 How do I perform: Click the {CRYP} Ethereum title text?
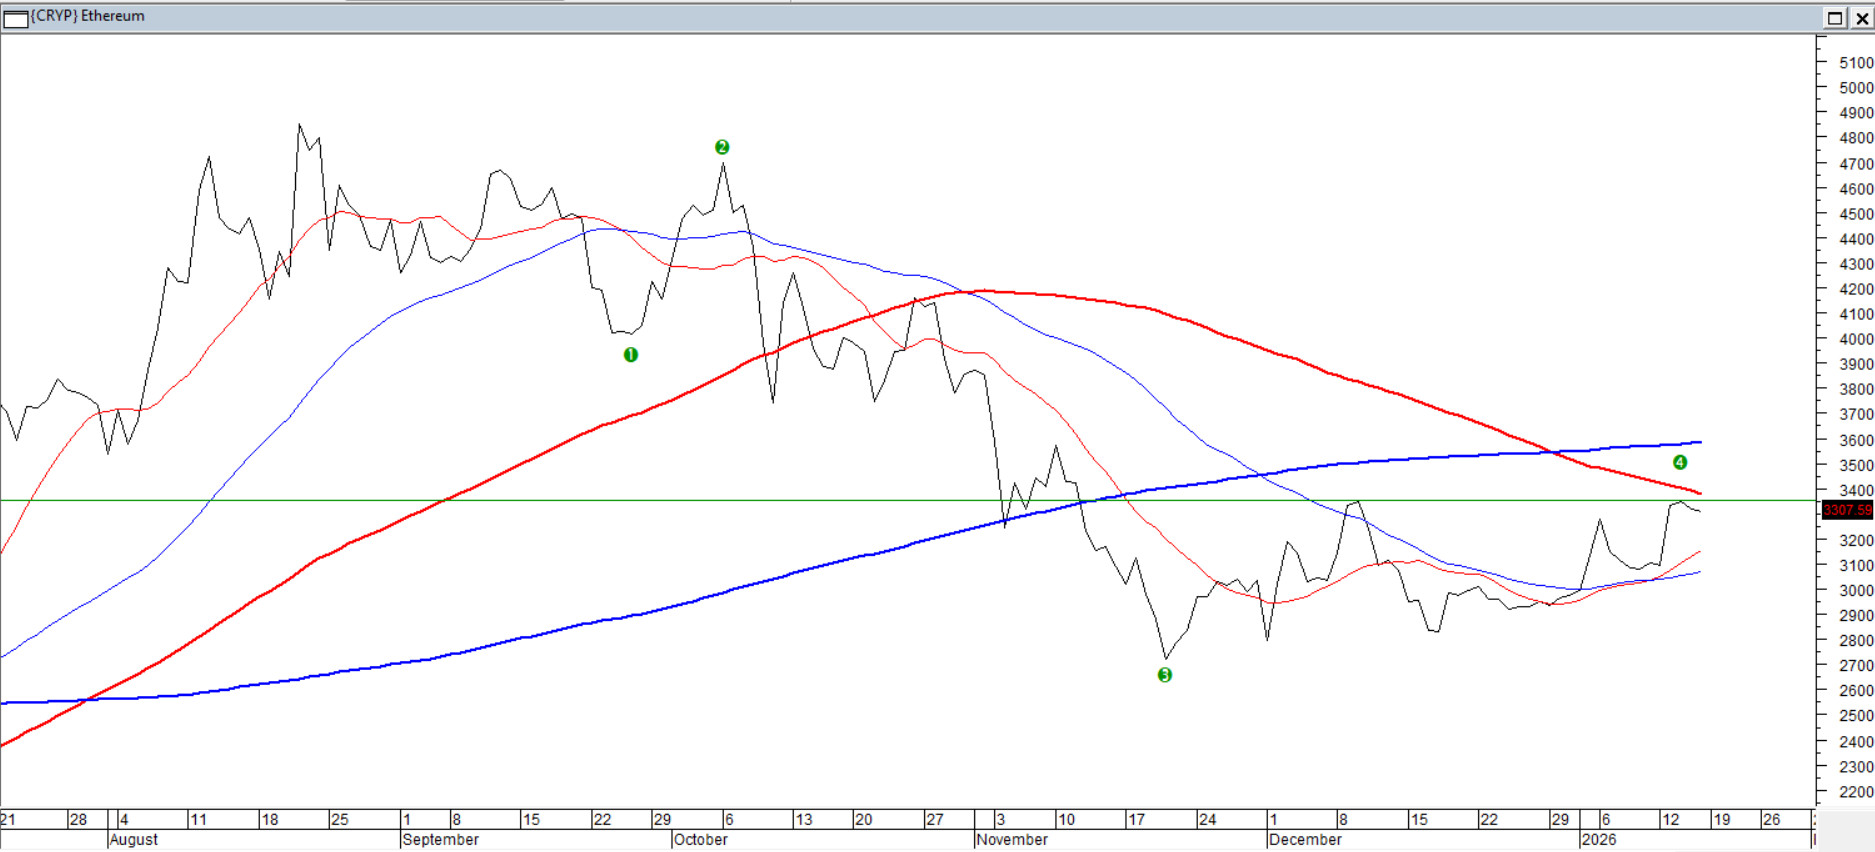pyautogui.click(x=88, y=16)
